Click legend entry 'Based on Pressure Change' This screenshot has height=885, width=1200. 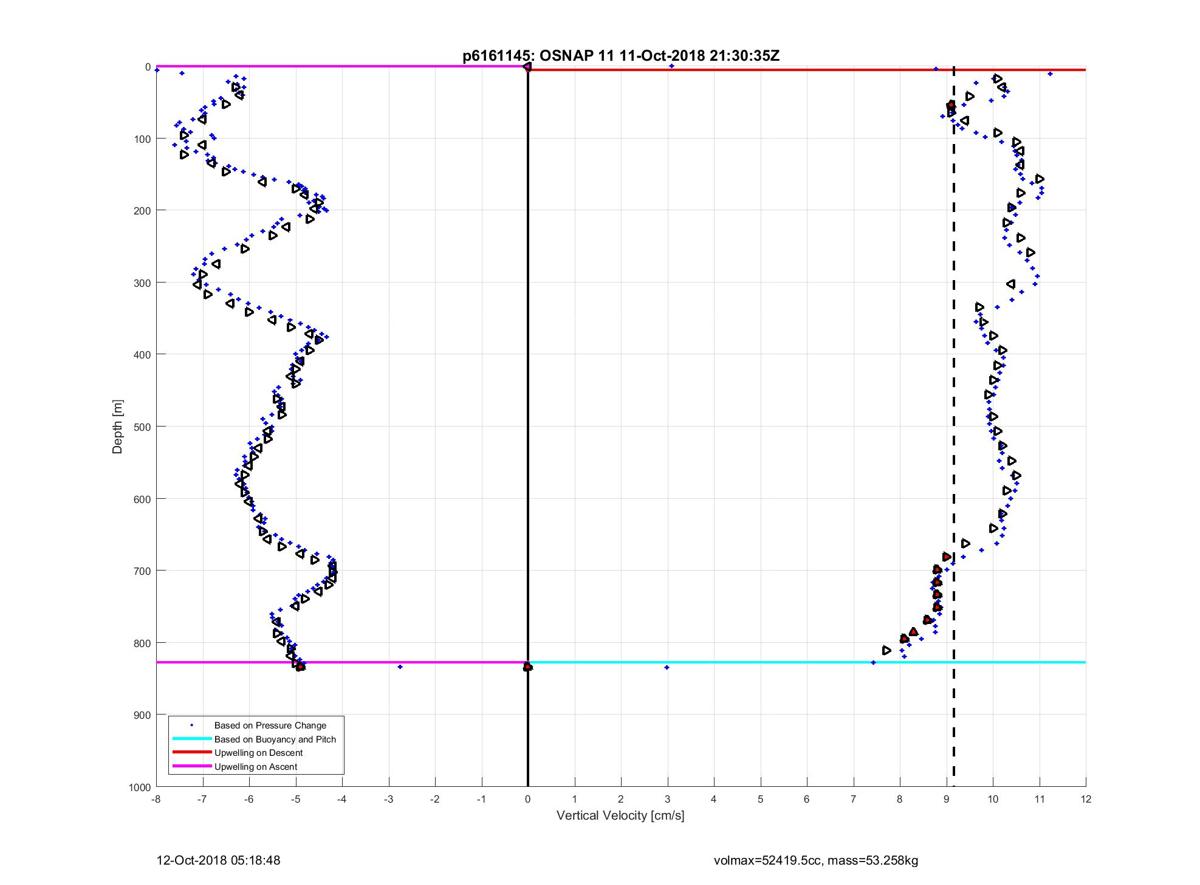[x=270, y=725]
